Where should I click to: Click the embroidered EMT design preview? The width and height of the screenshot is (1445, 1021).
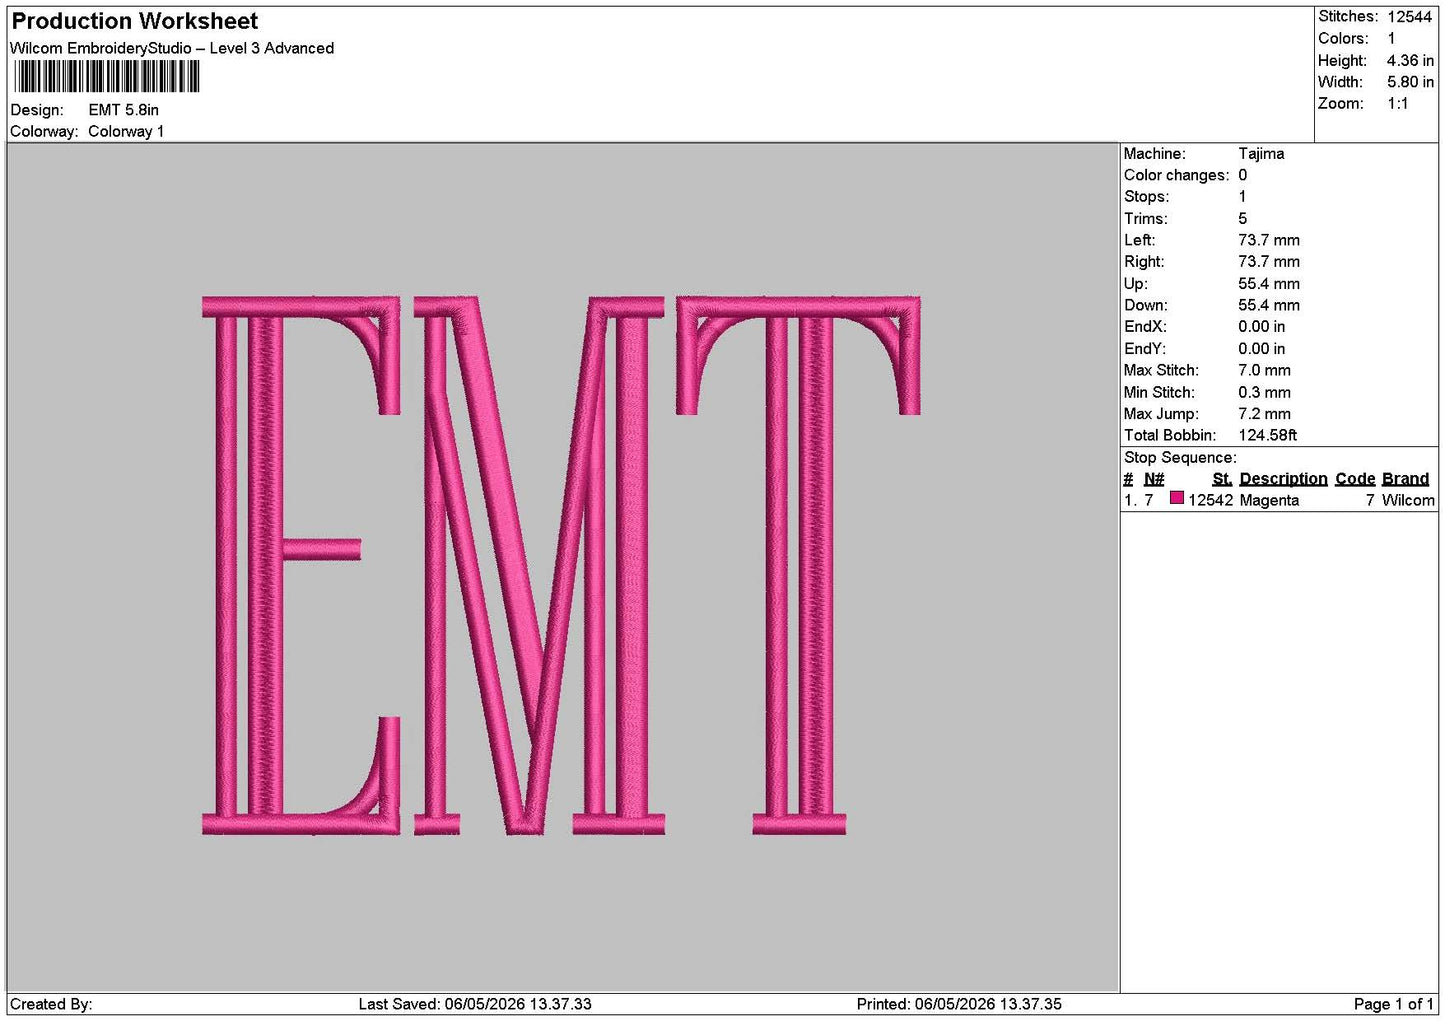pos(561,565)
